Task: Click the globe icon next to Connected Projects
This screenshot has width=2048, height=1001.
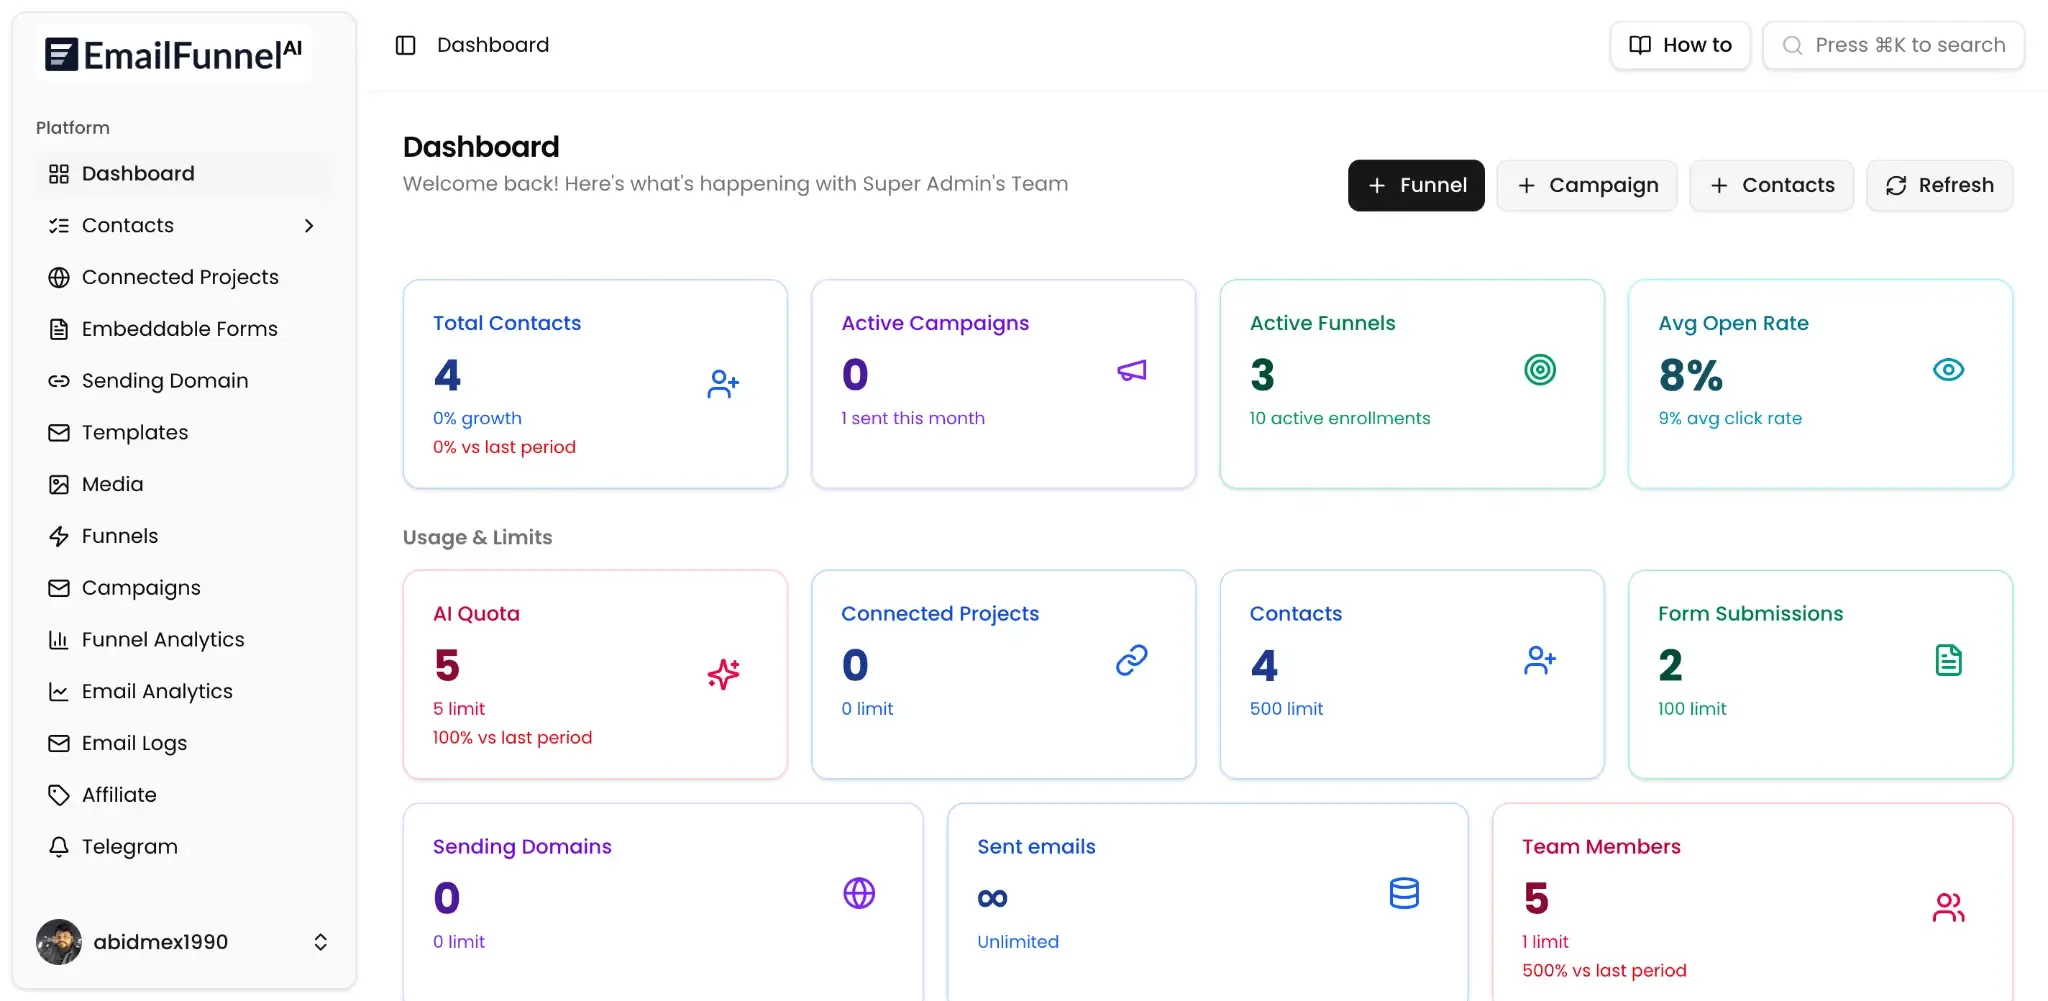Action: point(59,277)
